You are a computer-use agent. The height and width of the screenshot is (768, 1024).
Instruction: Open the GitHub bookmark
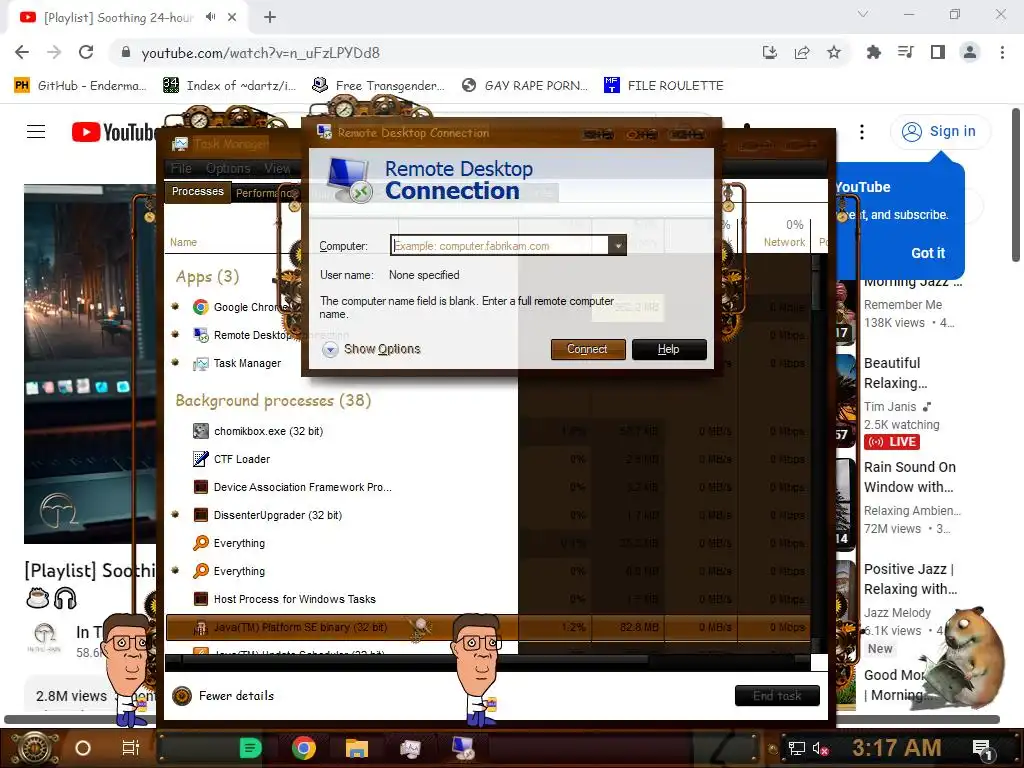(79, 86)
